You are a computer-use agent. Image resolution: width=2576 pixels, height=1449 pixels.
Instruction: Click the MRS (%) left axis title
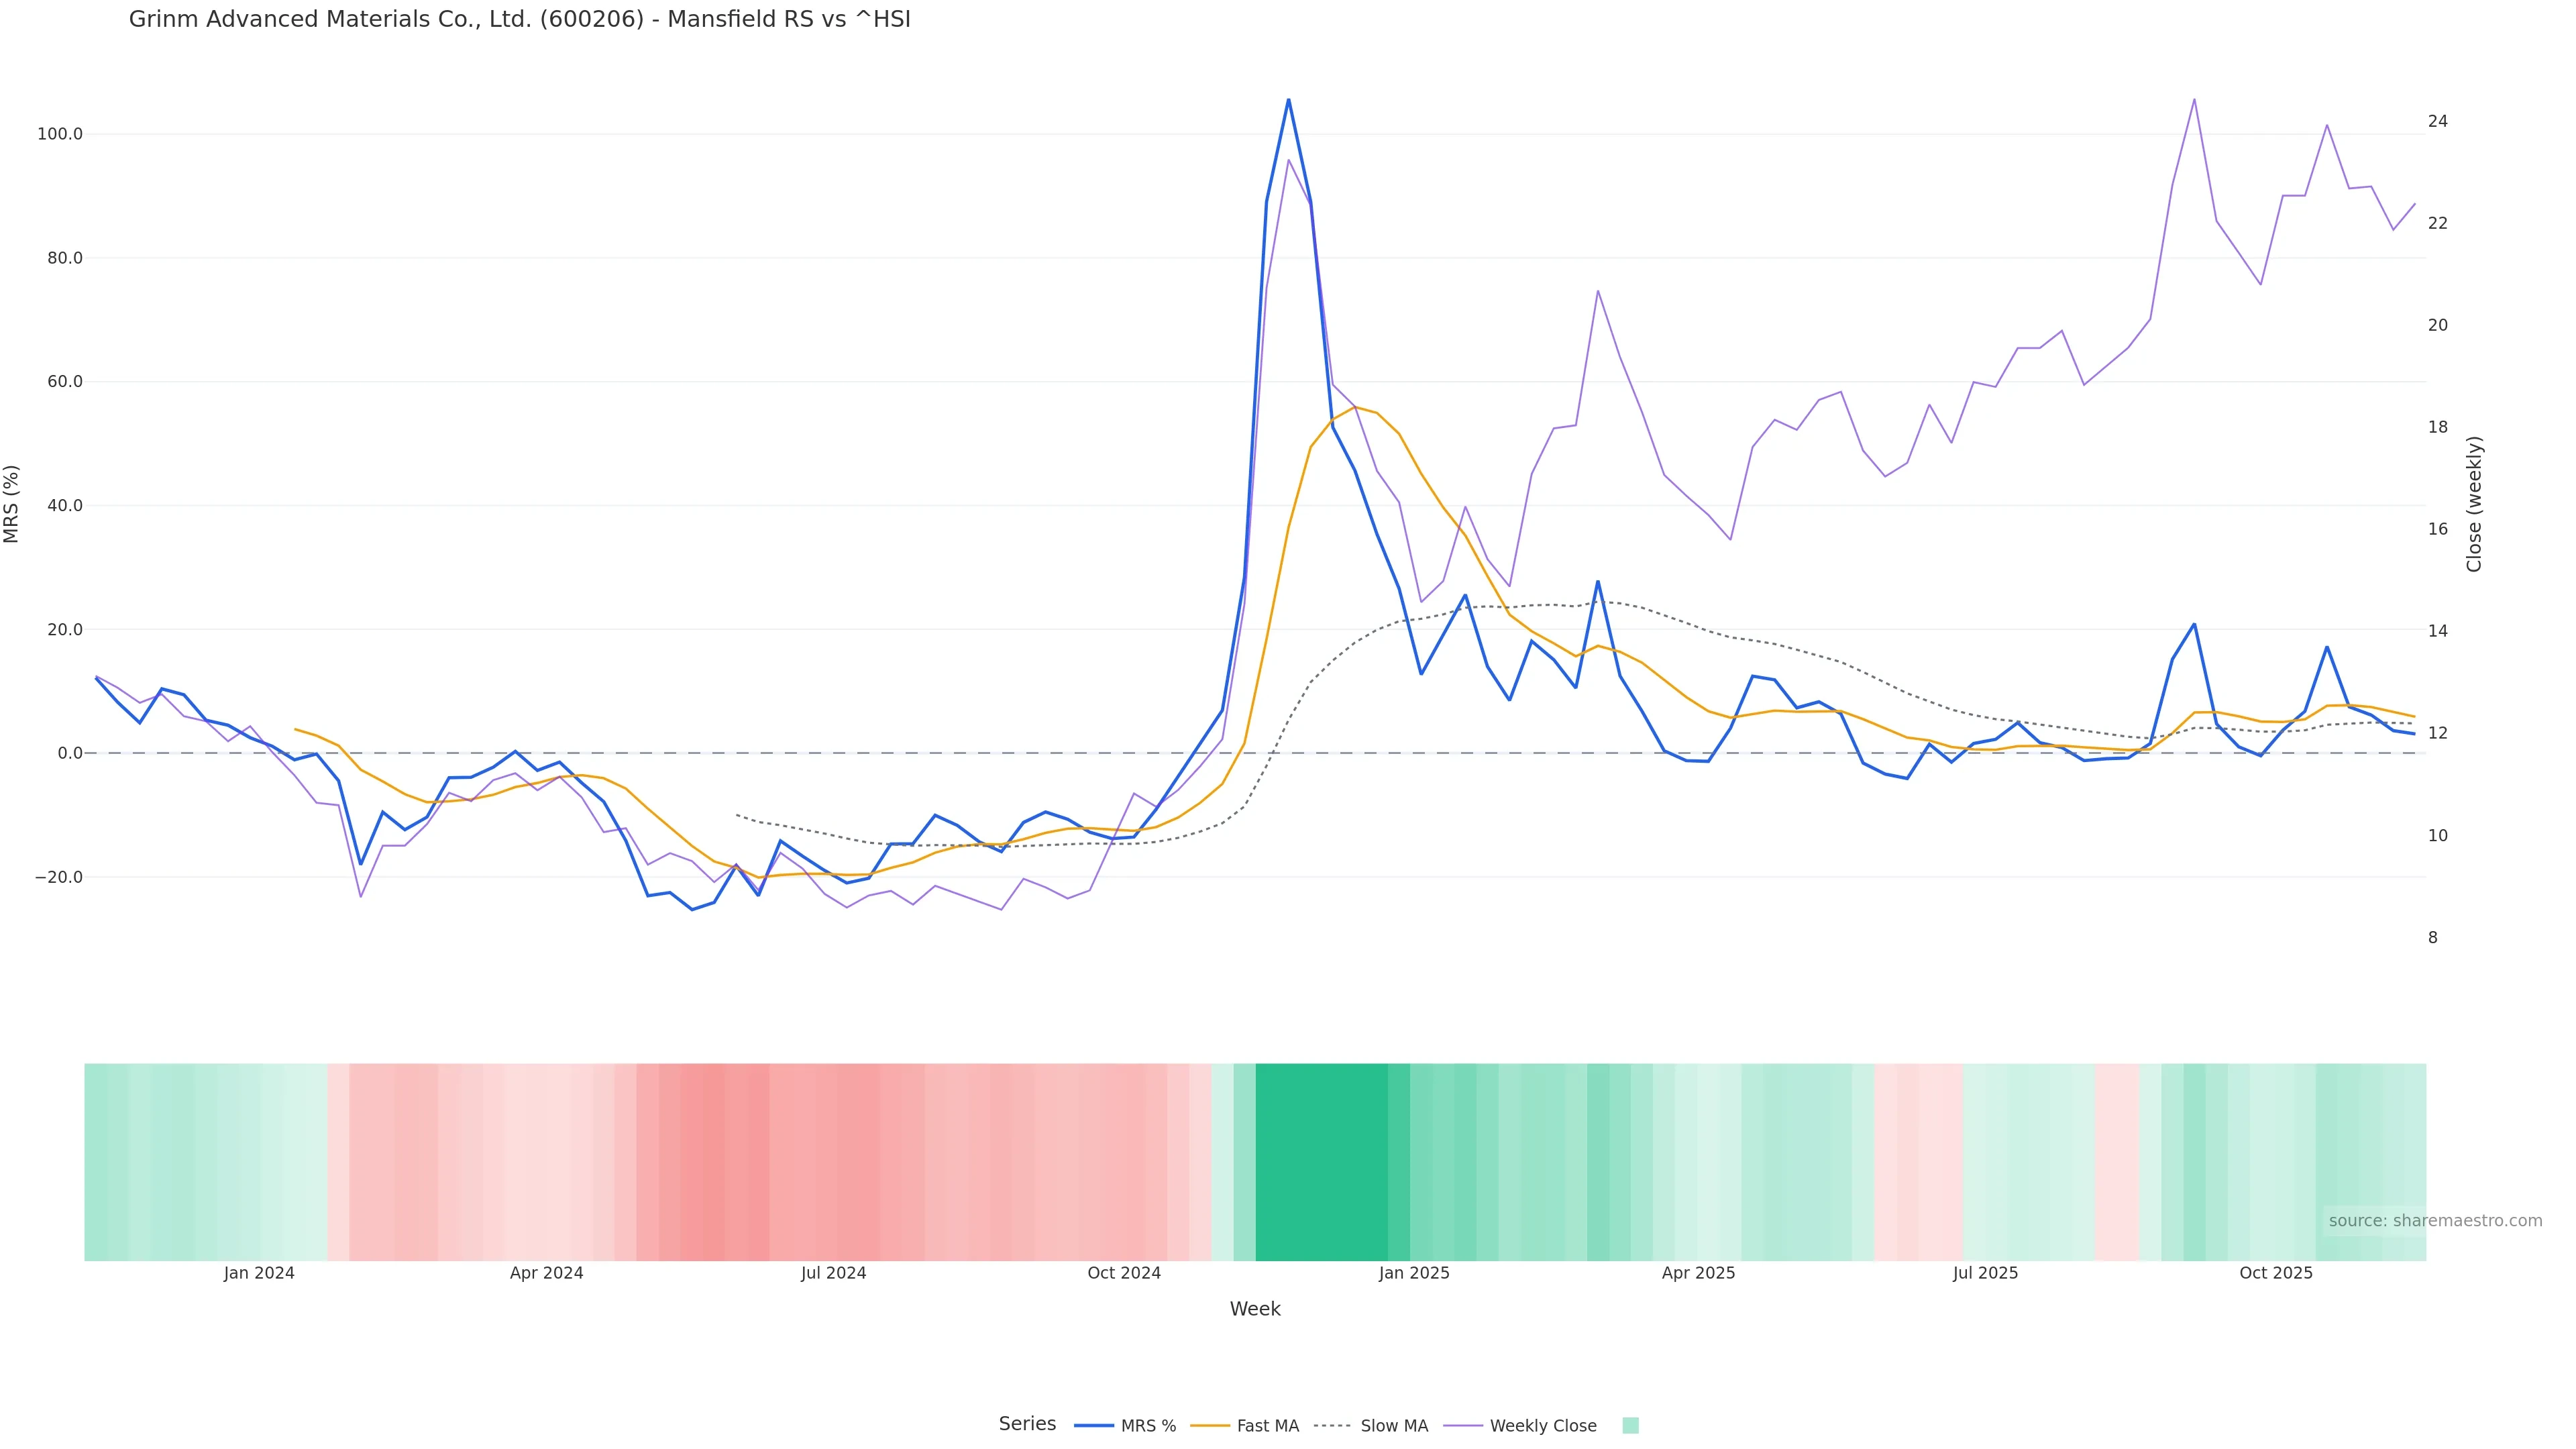pos(12,504)
